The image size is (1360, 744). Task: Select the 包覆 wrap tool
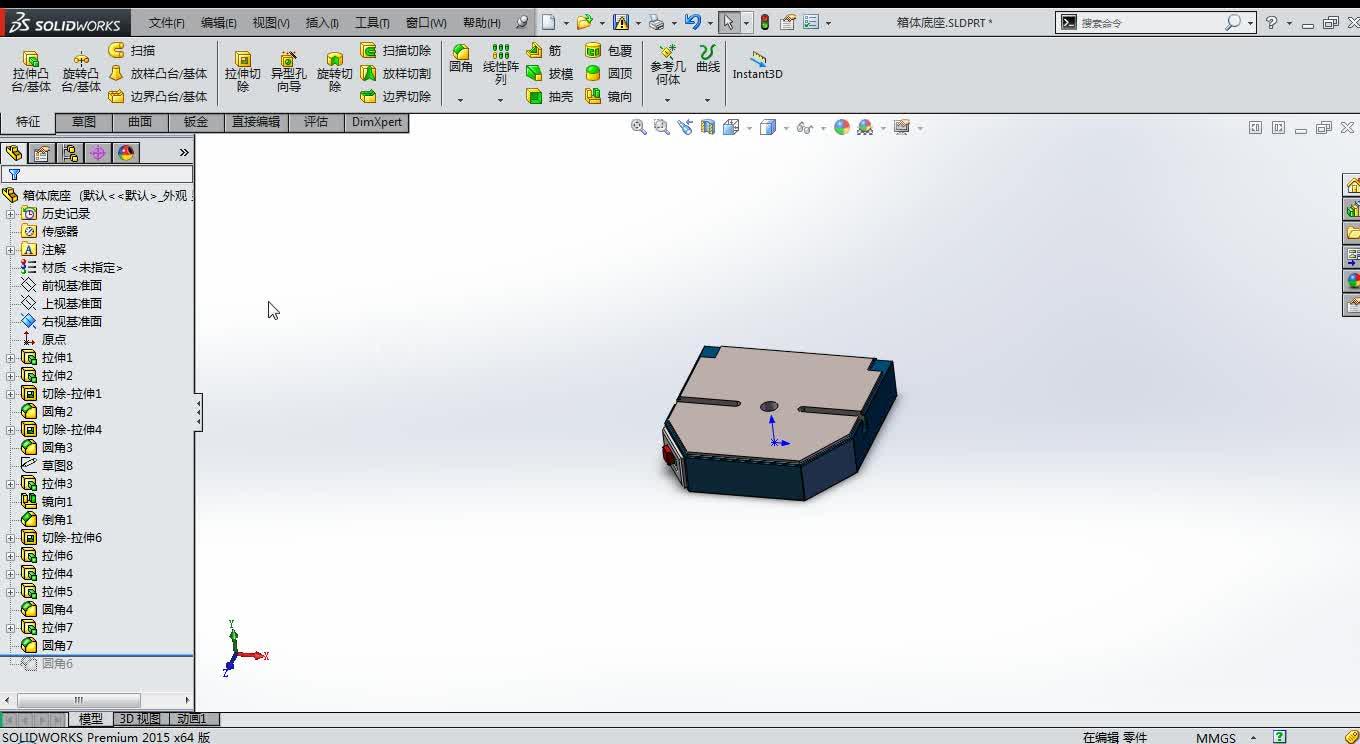(x=609, y=50)
